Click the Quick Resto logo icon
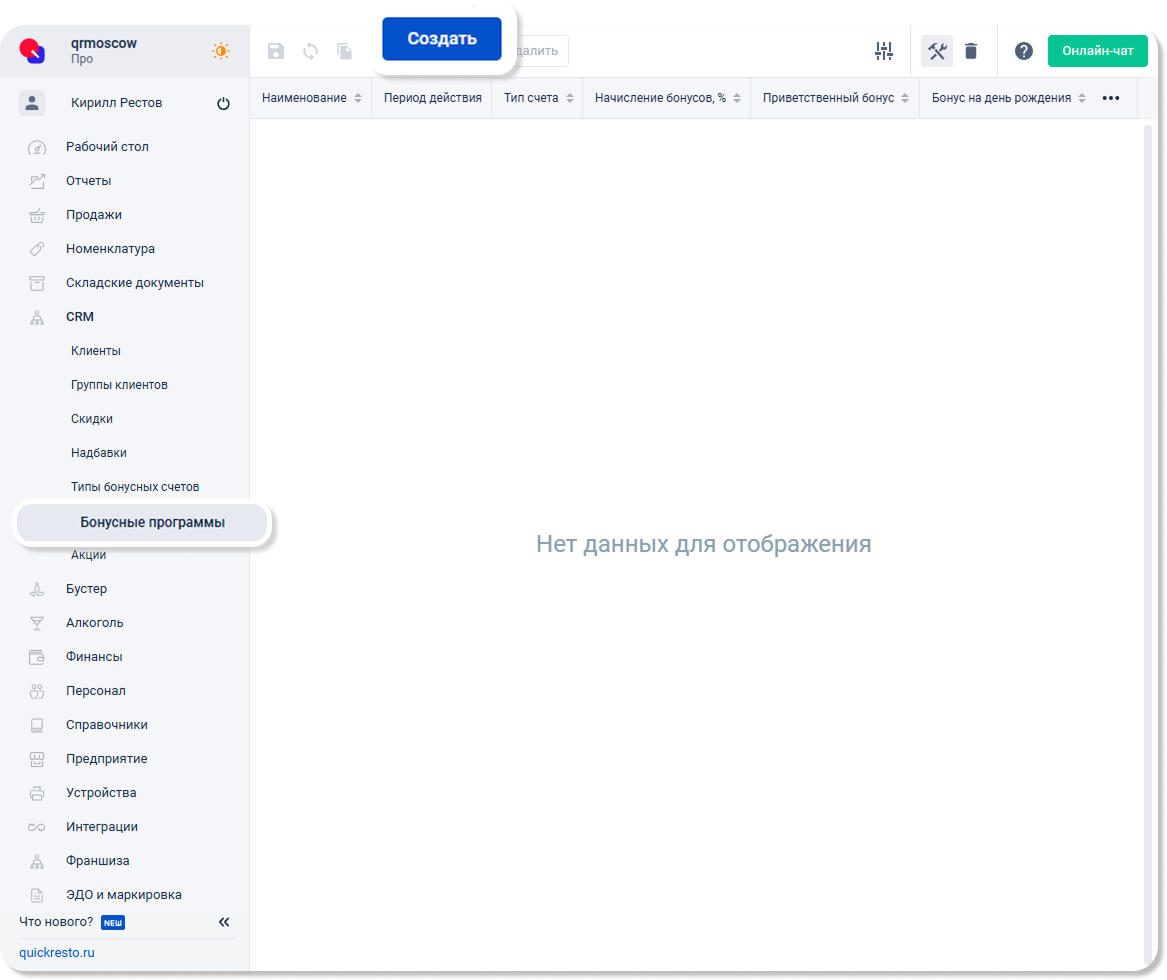The image size is (1167, 980). tap(32, 51)
